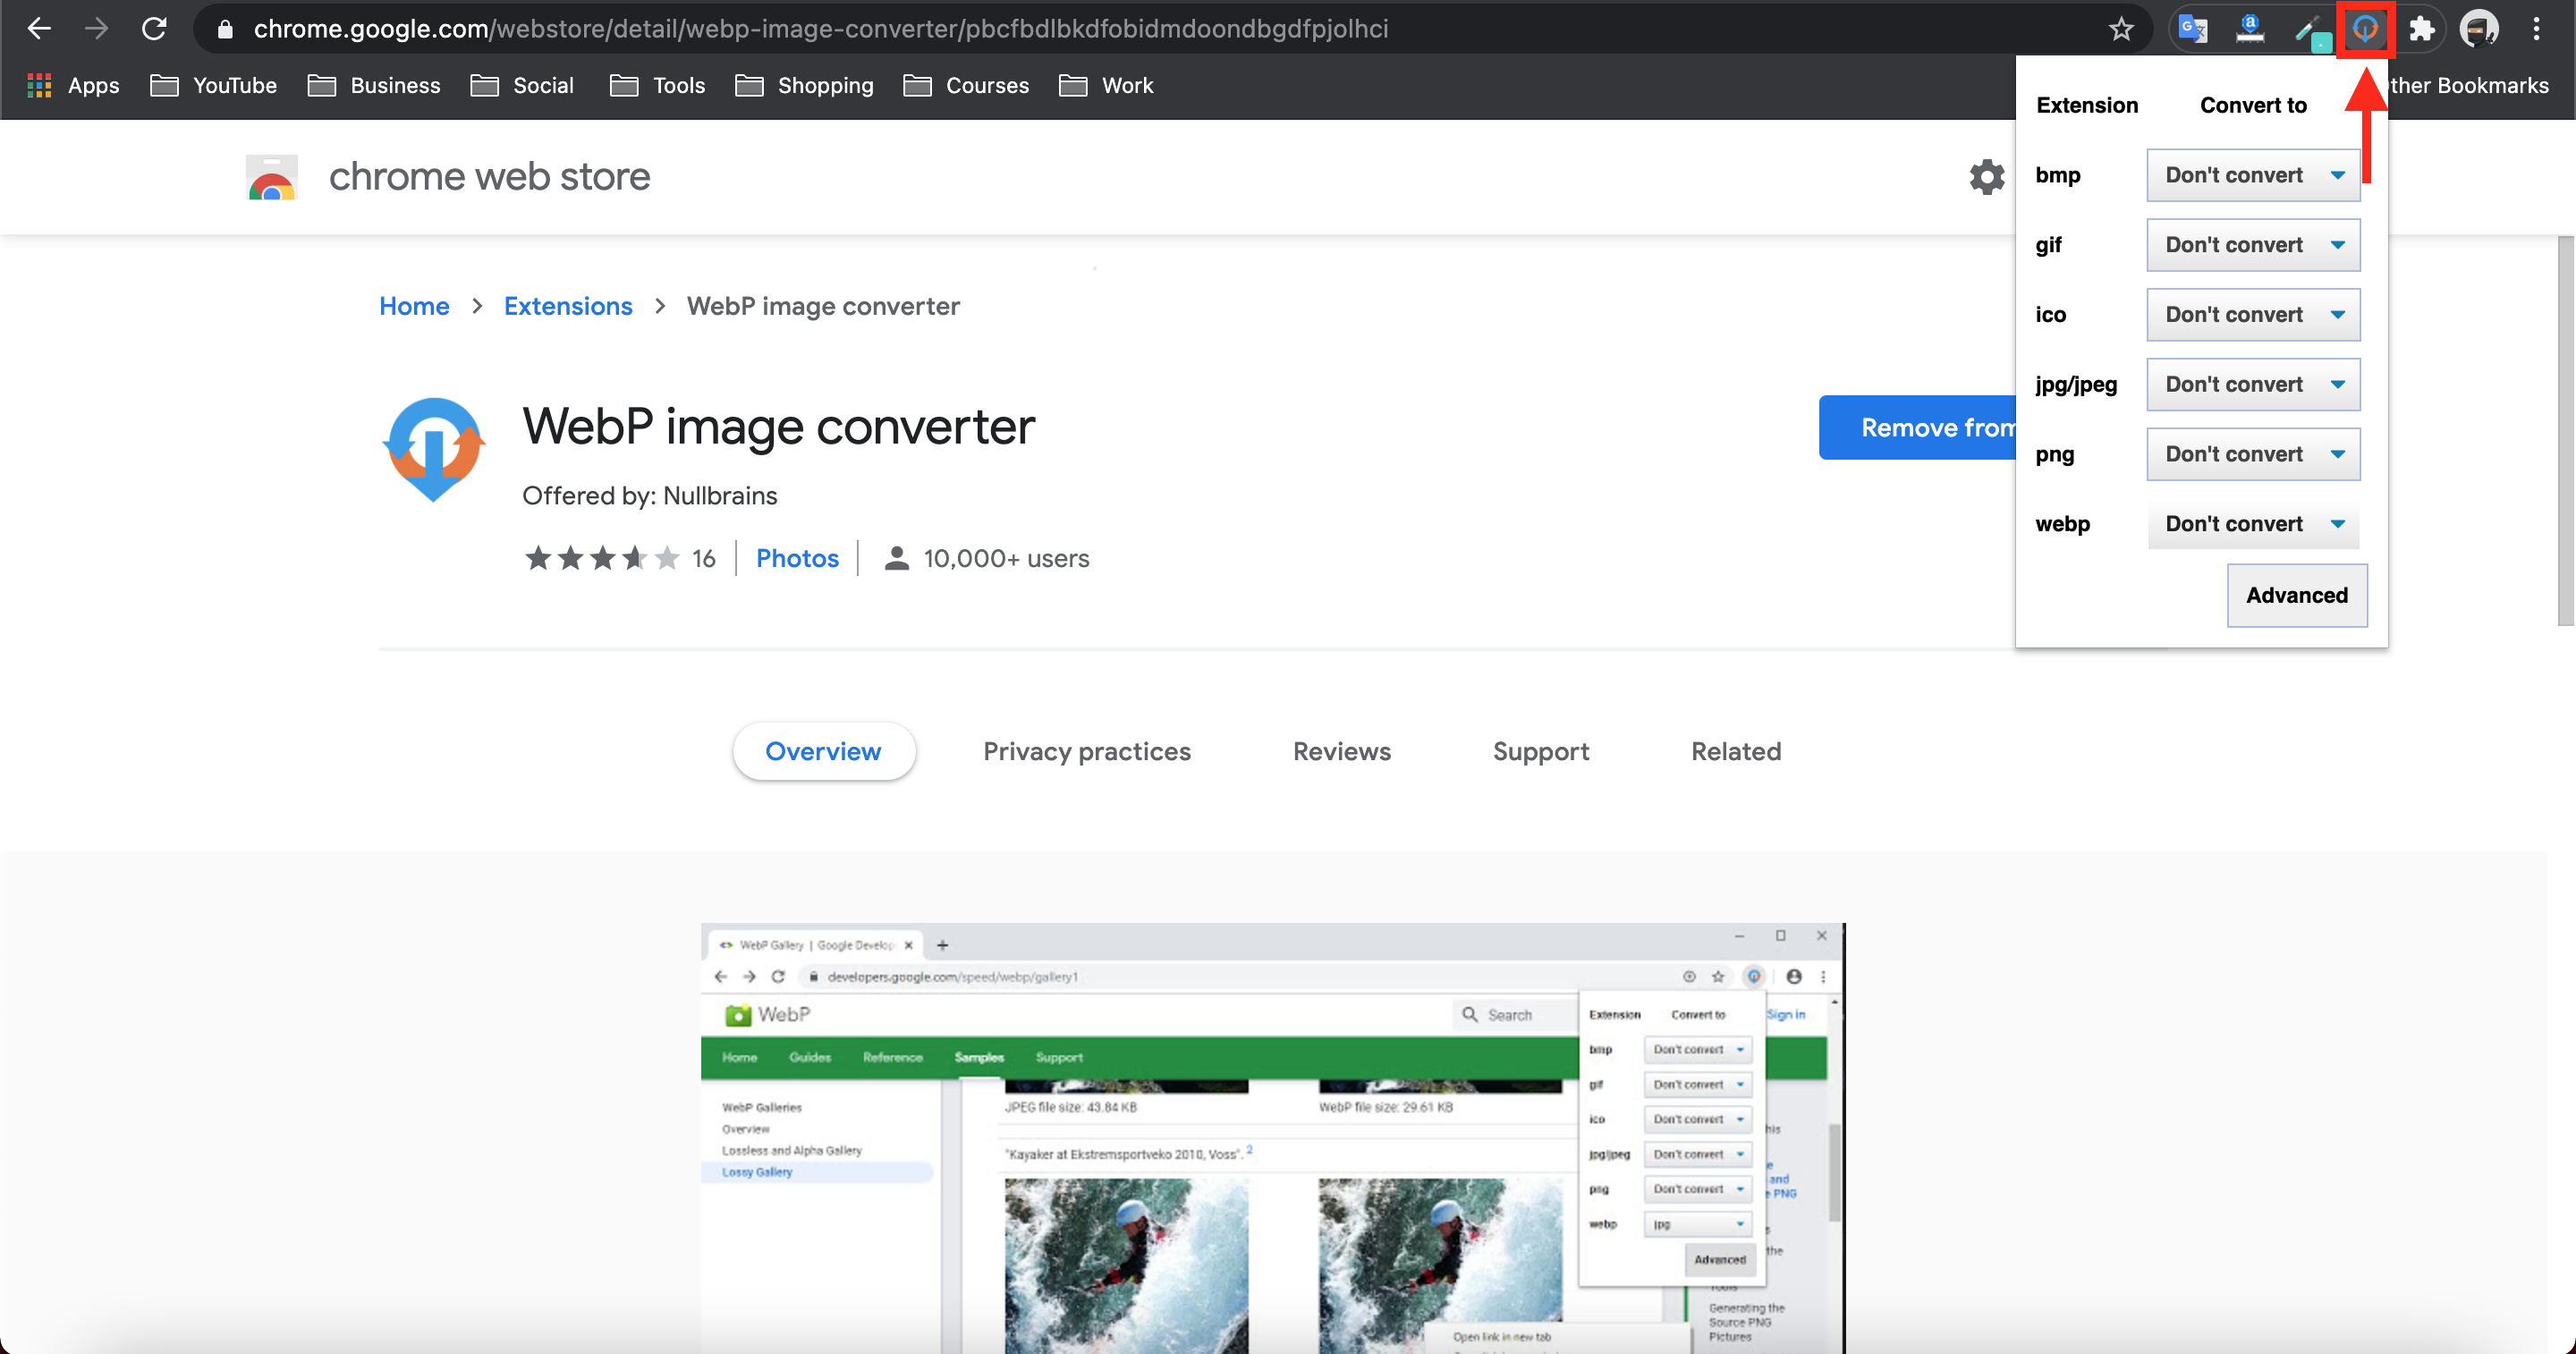Bookmark this page with the star icon
The image size is (2576, 1354).
2120,29
